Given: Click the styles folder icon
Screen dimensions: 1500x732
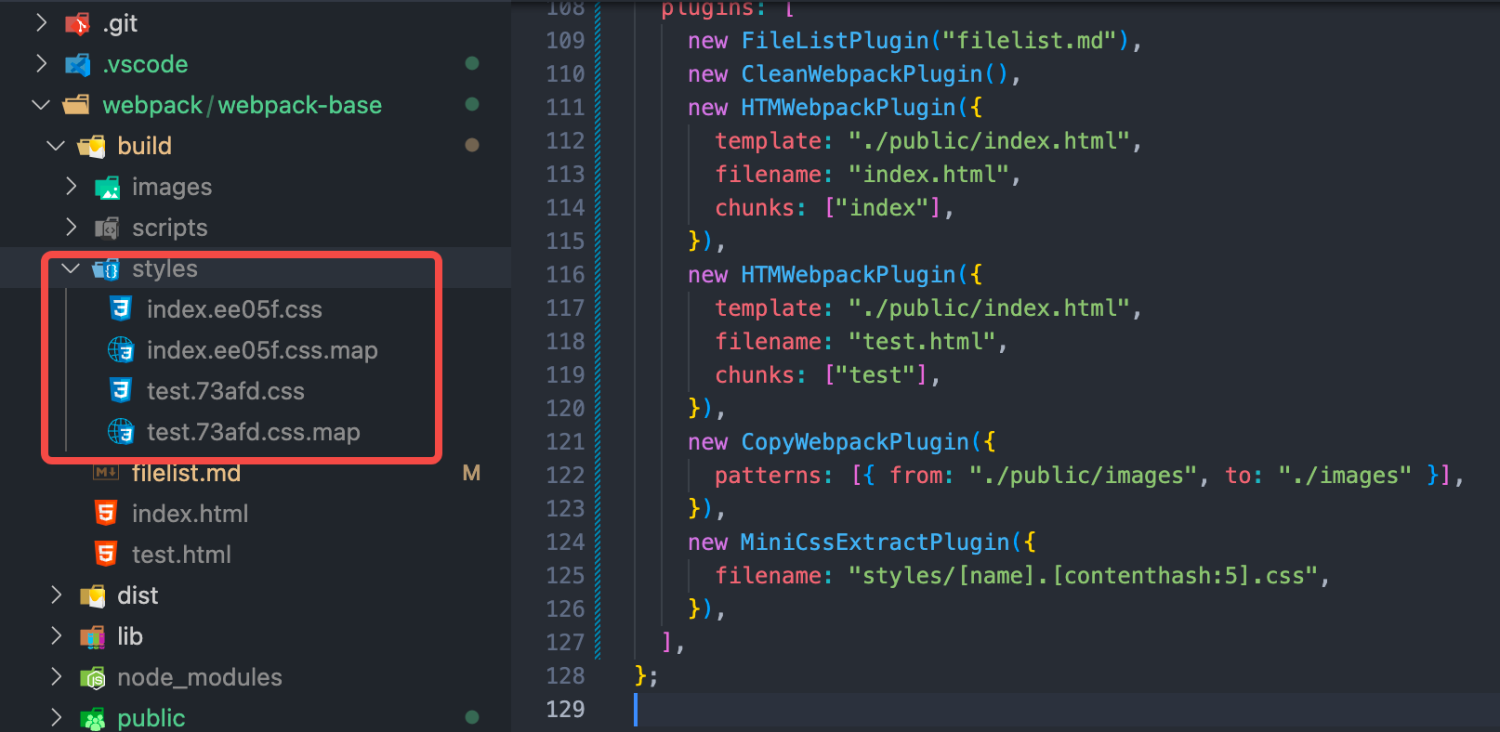Looking at the screenshot, I should pos(106,269).
